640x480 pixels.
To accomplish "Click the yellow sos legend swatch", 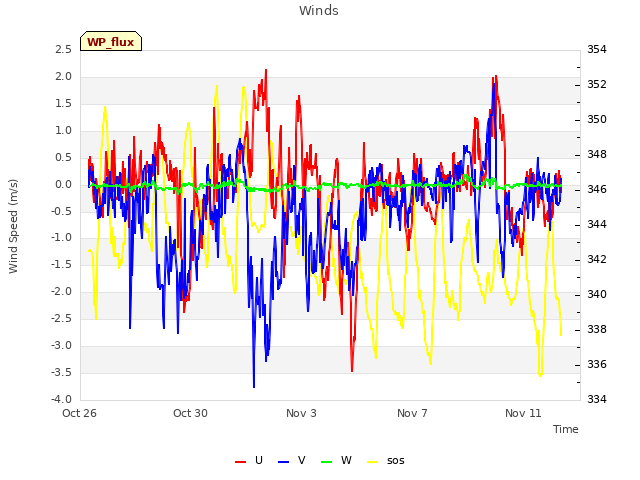I will tap(373, 462).
